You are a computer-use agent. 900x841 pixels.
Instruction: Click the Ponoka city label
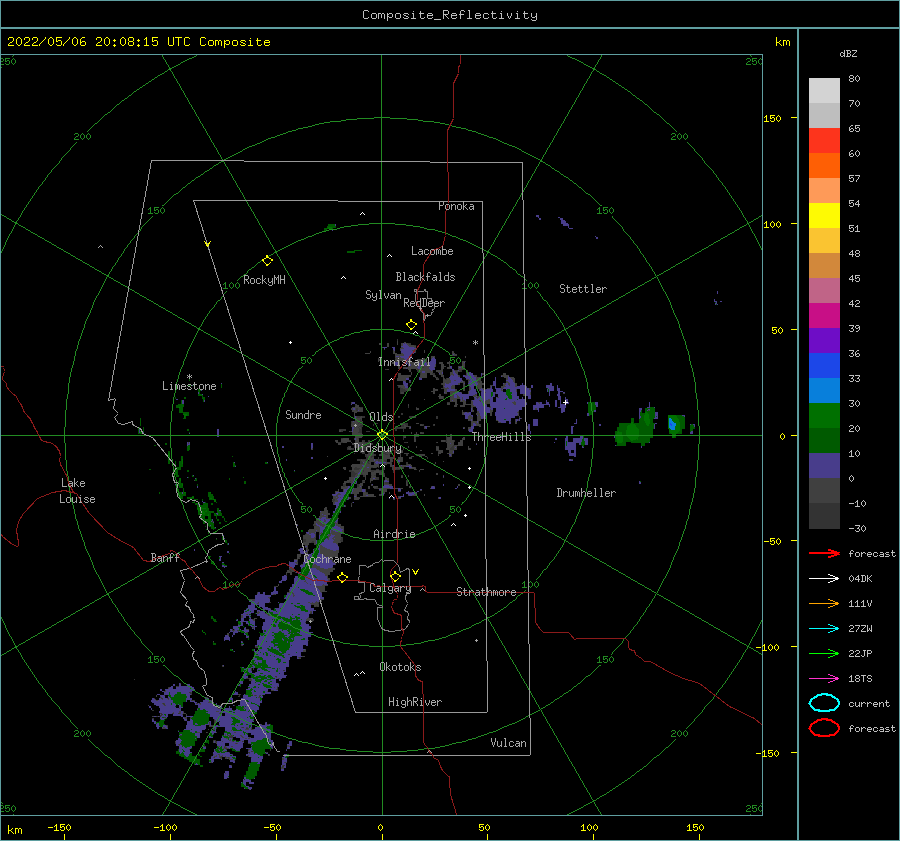tap(456, 206)
